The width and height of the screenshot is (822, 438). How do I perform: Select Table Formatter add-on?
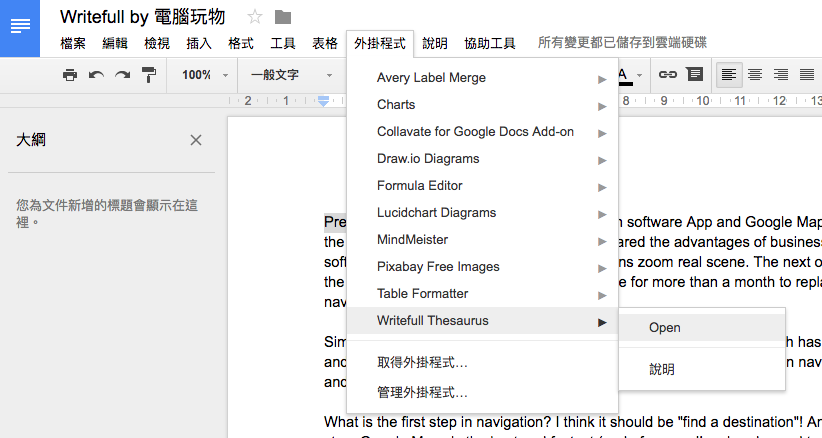pos(482,293)
